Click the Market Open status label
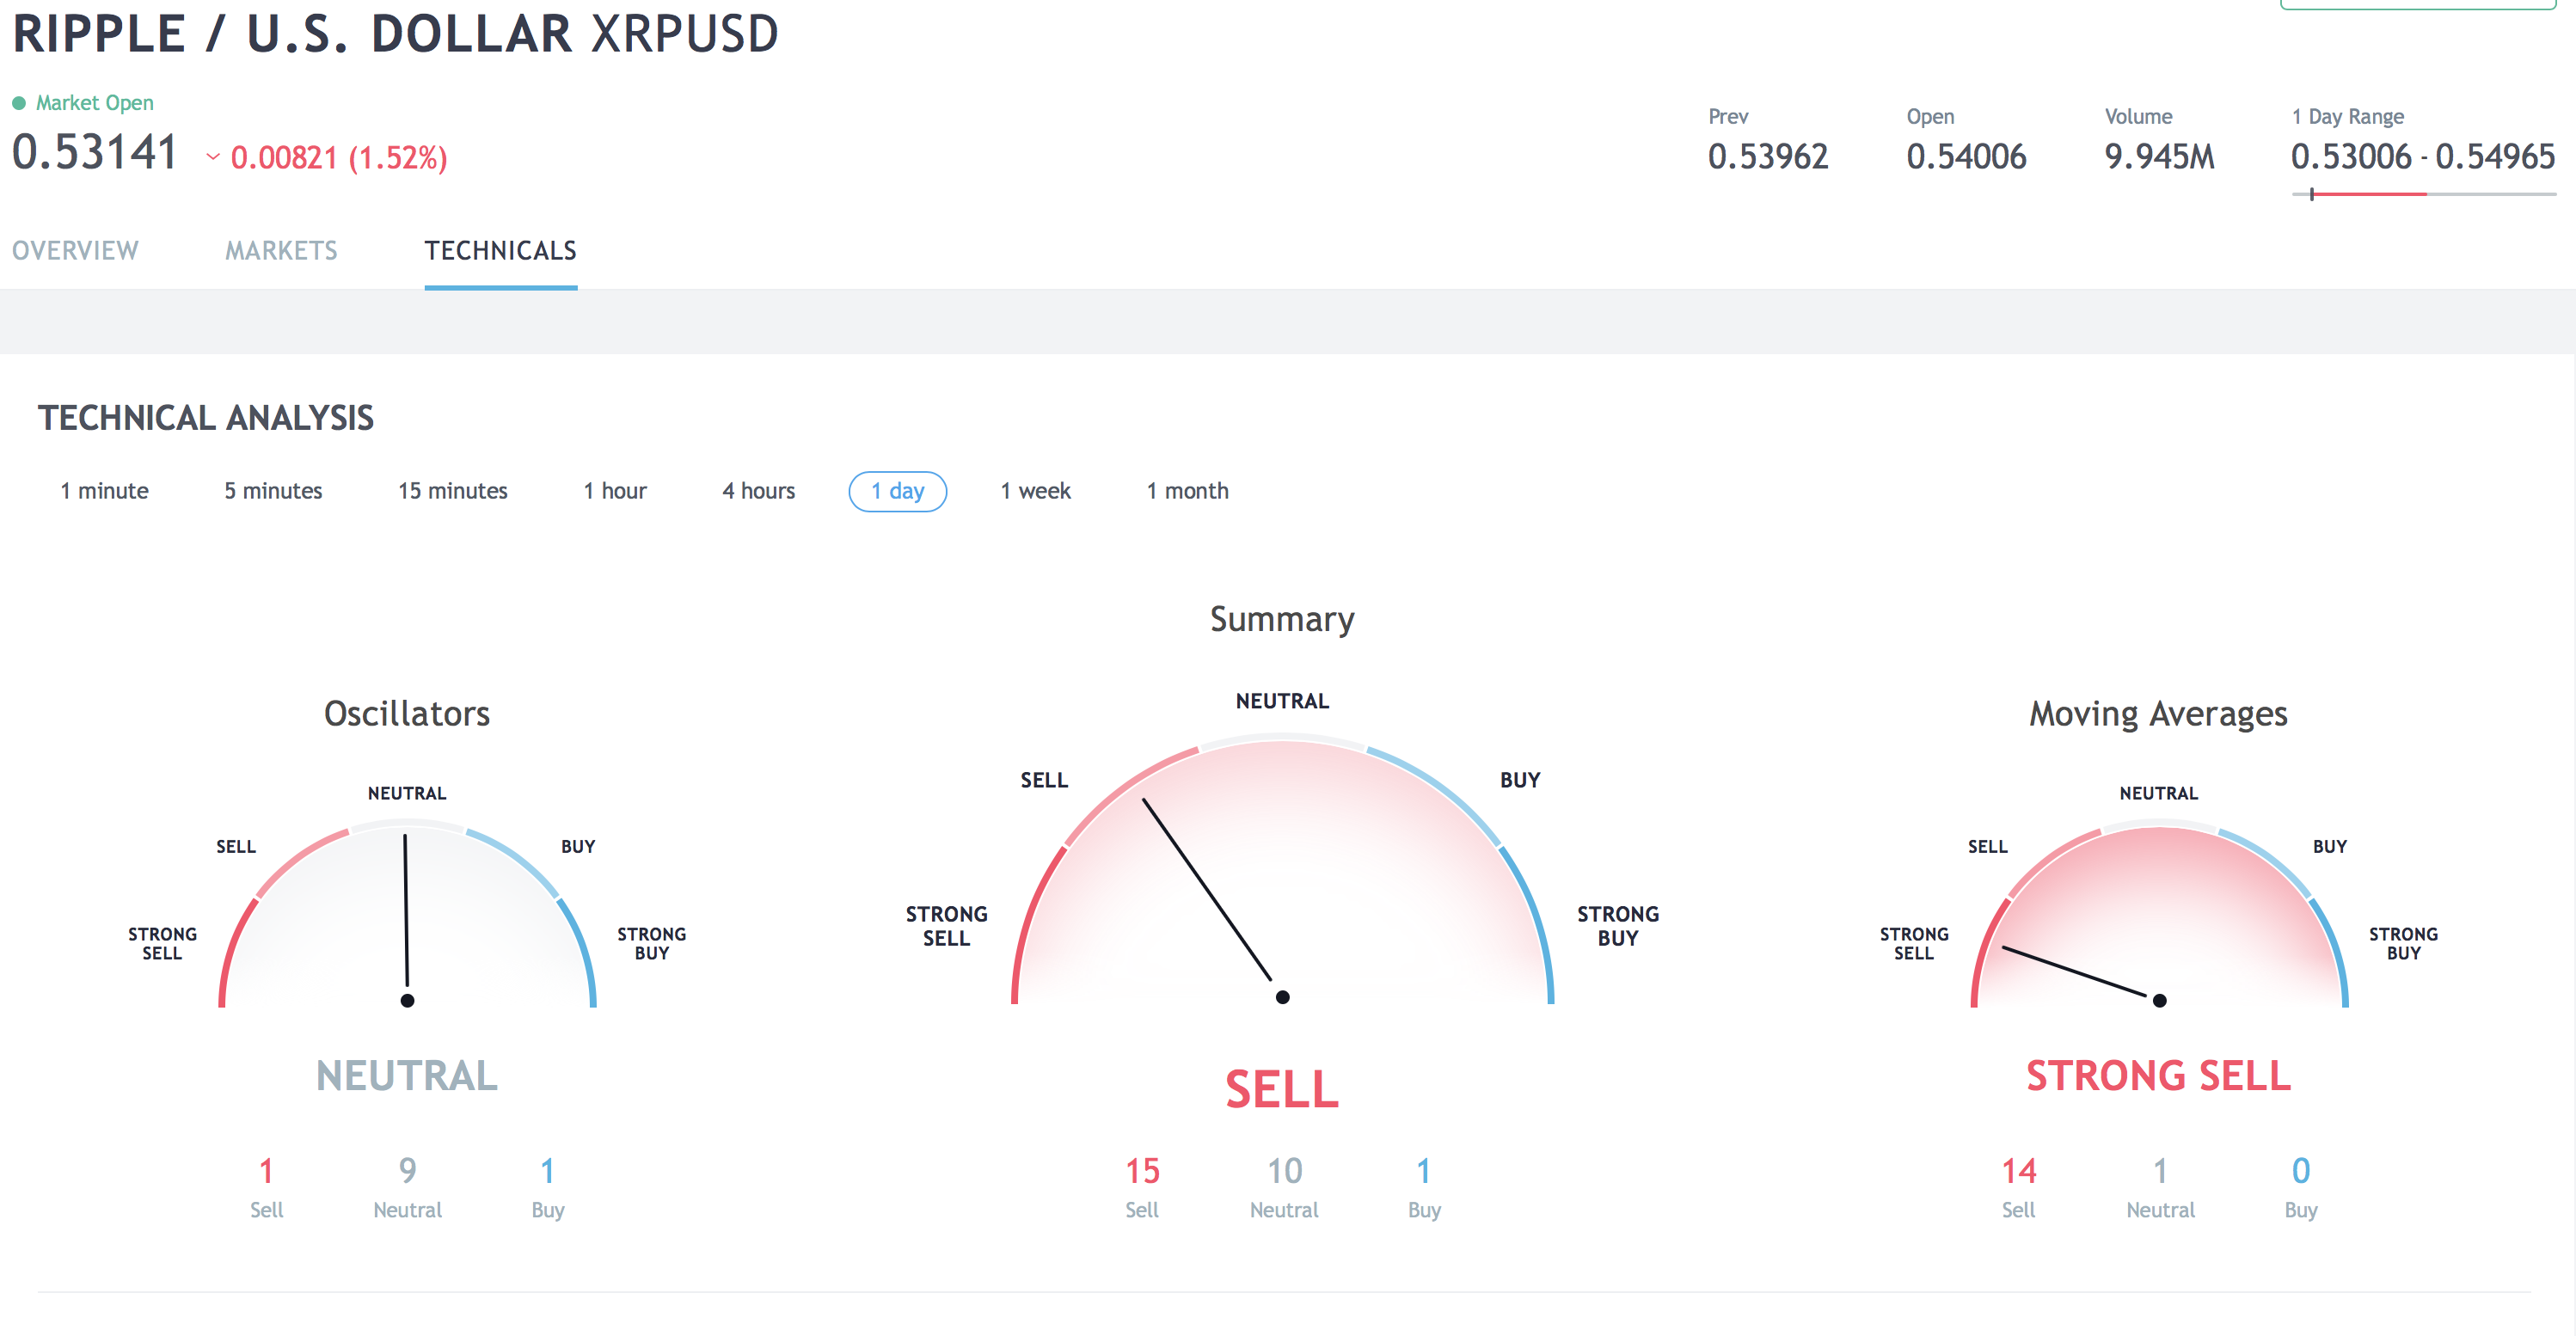The image size is (2576, 1336). tap(95, 103)
